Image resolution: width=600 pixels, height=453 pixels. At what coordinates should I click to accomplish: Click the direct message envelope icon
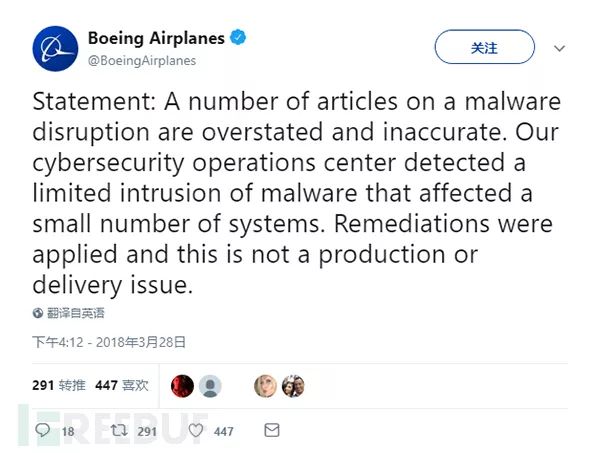pos(271,430)
